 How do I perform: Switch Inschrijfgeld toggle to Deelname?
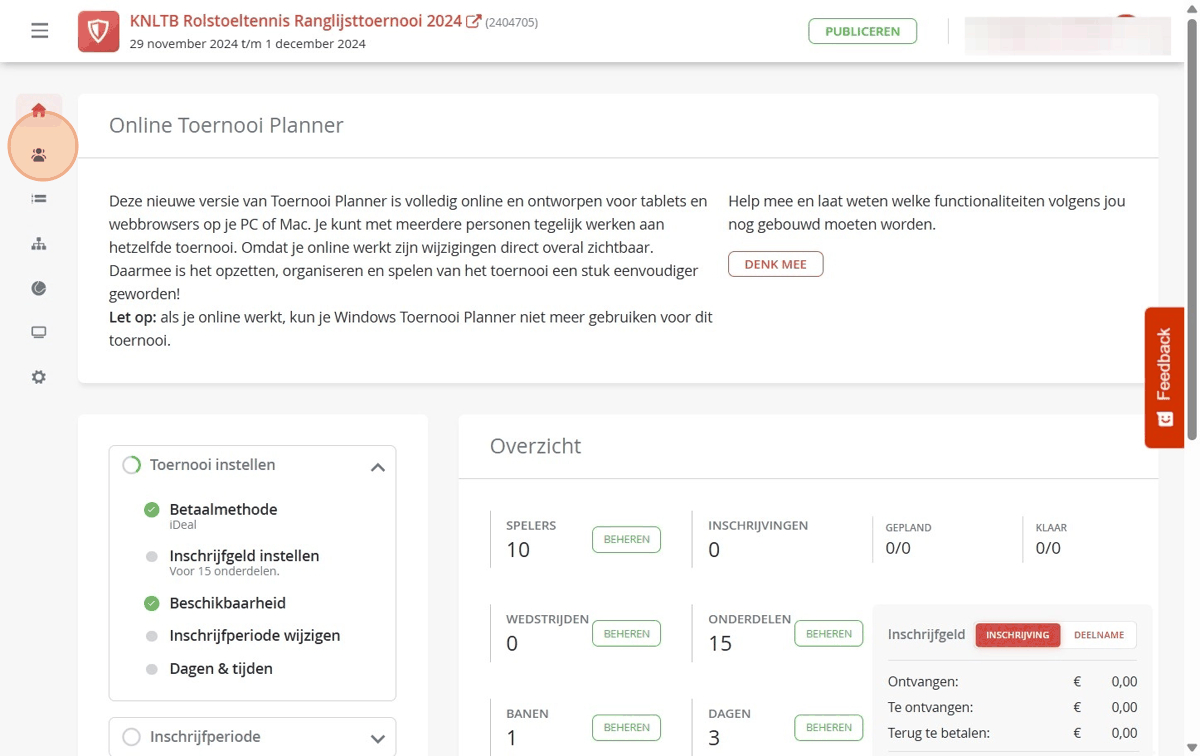tap(1099, 635)
